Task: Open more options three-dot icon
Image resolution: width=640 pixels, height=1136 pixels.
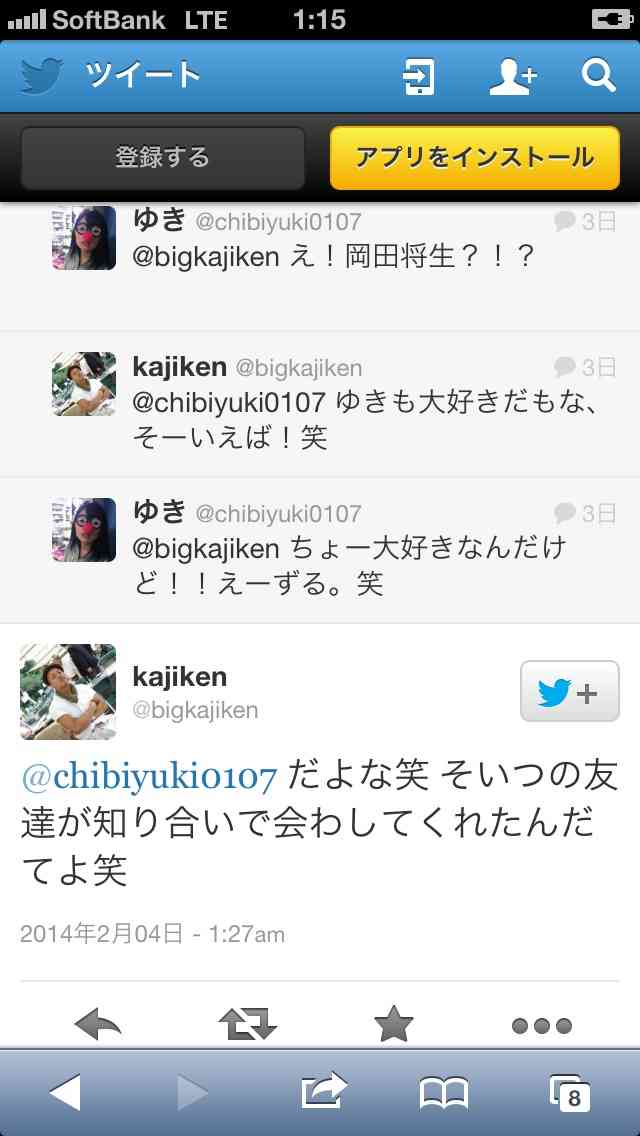Action: (x=542, y=1026)
